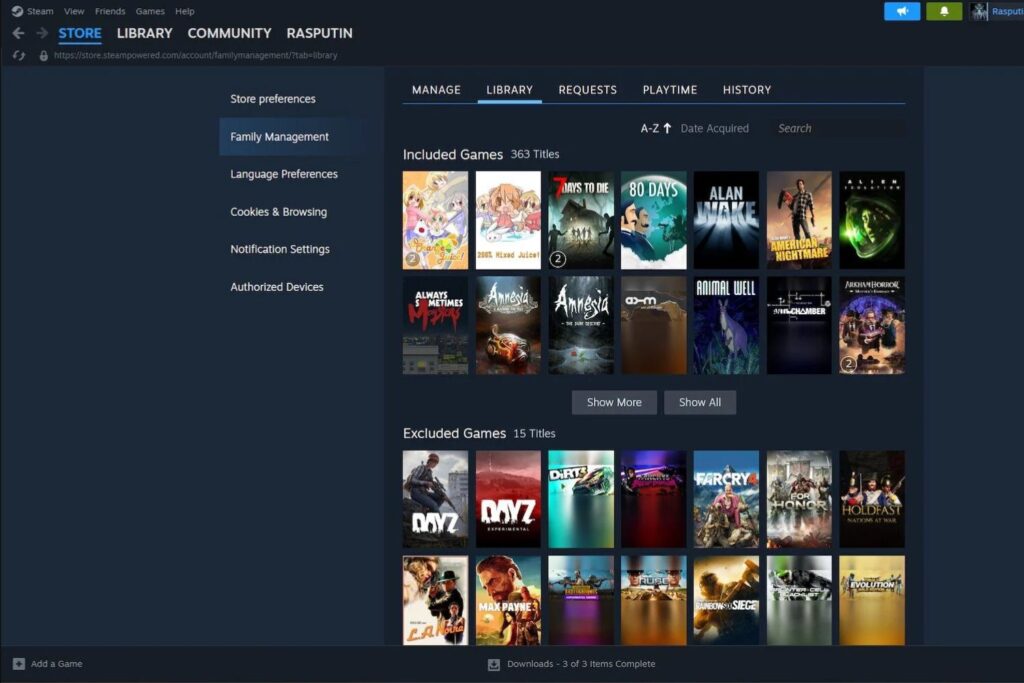The height and width of the screenshot is (683, 1024).
Task: Switch to the PLAYTIME tab
Action: (669, 90)
